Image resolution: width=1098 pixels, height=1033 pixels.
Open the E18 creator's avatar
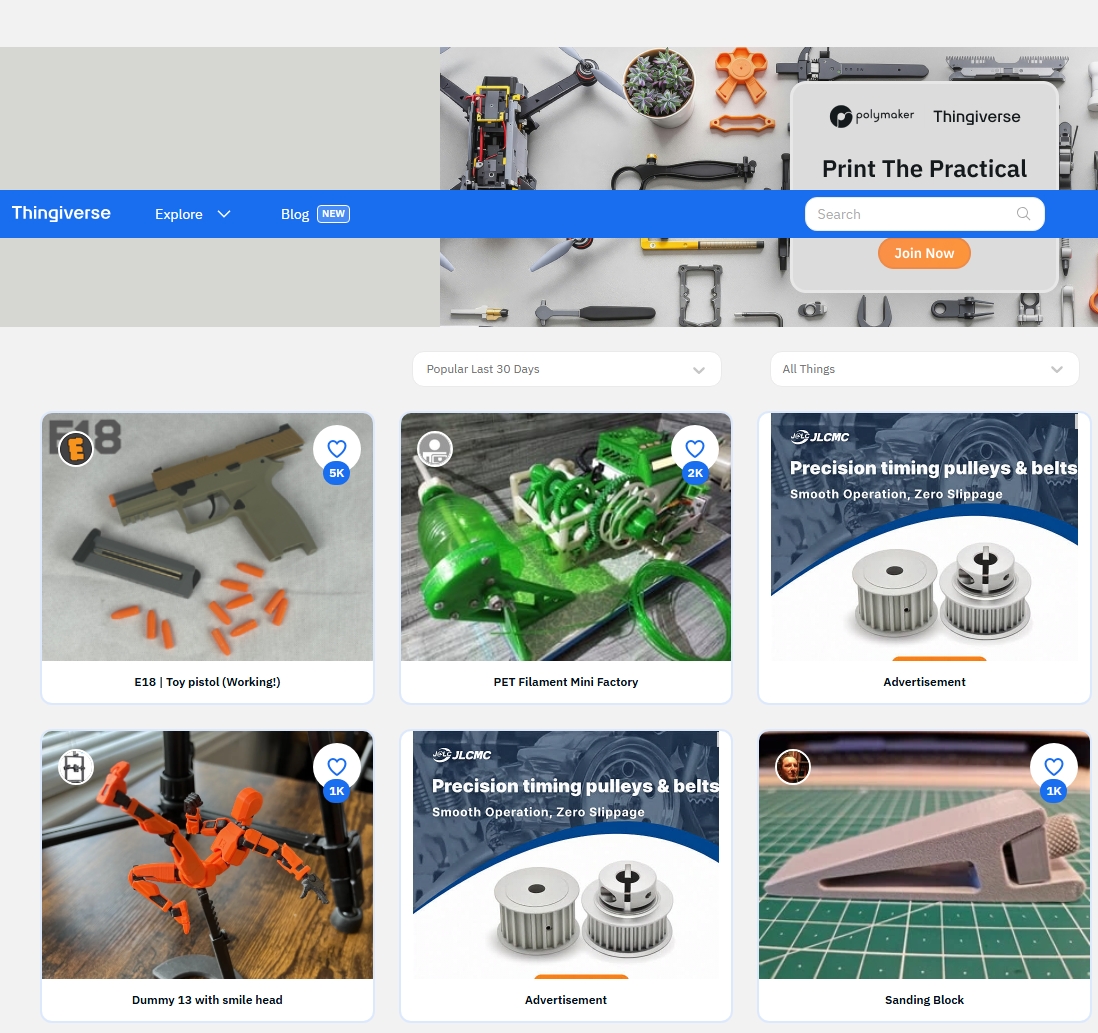(76, 449)
